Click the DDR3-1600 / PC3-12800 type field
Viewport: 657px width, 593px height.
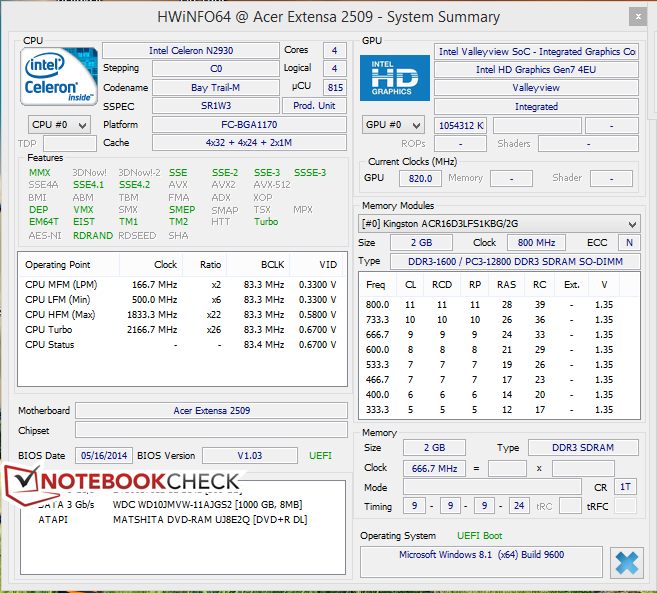(x=515, y=262)
